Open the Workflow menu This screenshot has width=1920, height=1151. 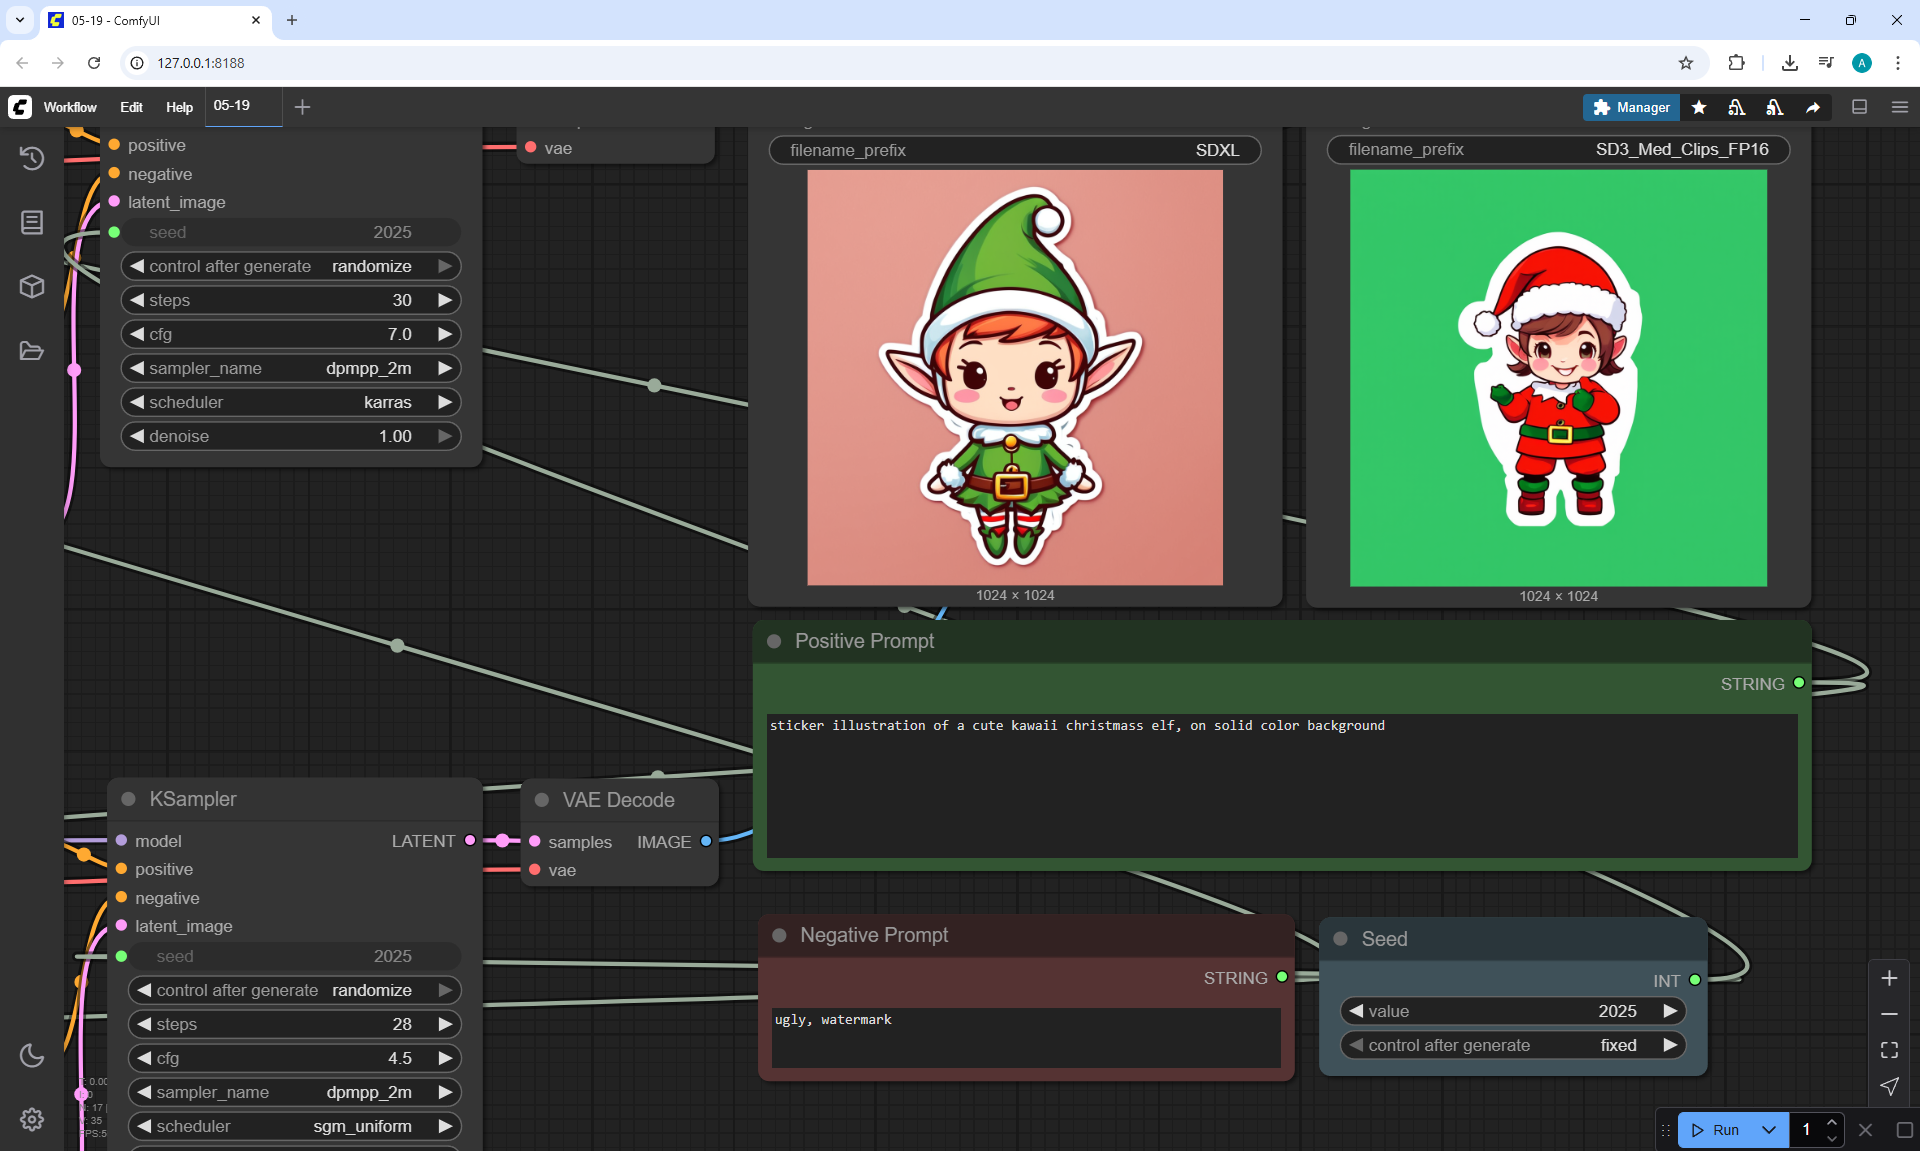click(70, 107)
